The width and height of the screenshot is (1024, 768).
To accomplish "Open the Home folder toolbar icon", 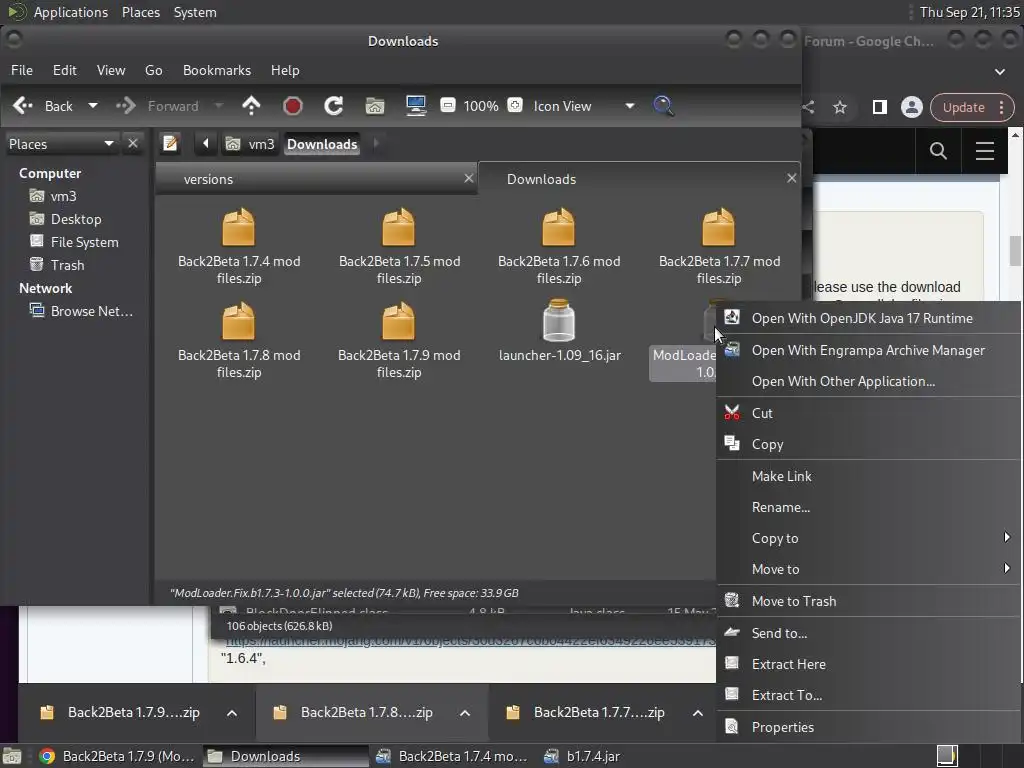I will 375,106.
